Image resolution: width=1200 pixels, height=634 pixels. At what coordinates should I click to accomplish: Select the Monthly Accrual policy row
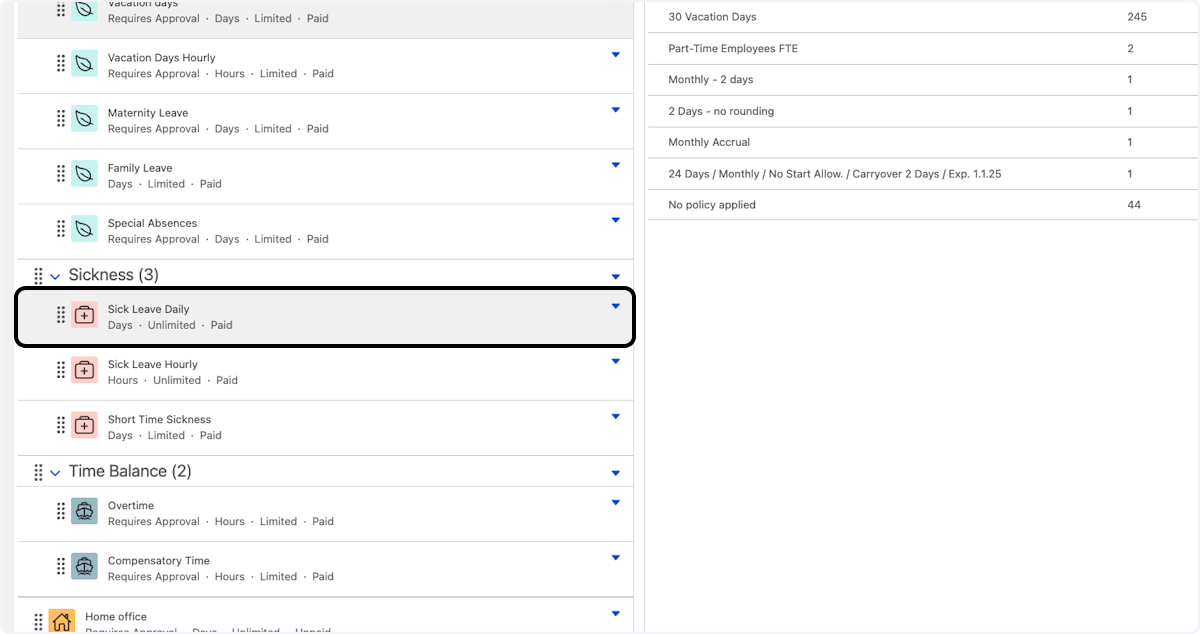(709, 142)
